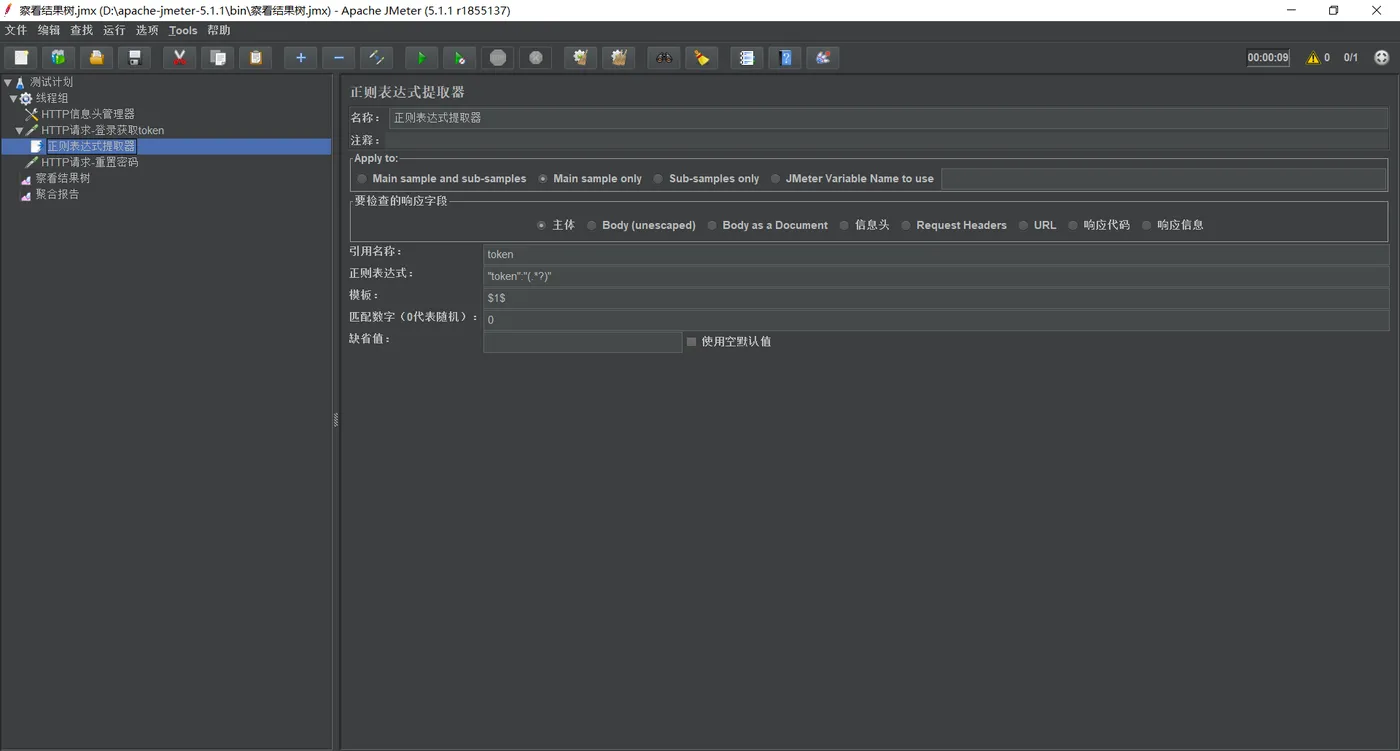Image resolution: width=1400 pixels, height=751 pixels.
Task: Stop the running test
Action: coord(497,58)
